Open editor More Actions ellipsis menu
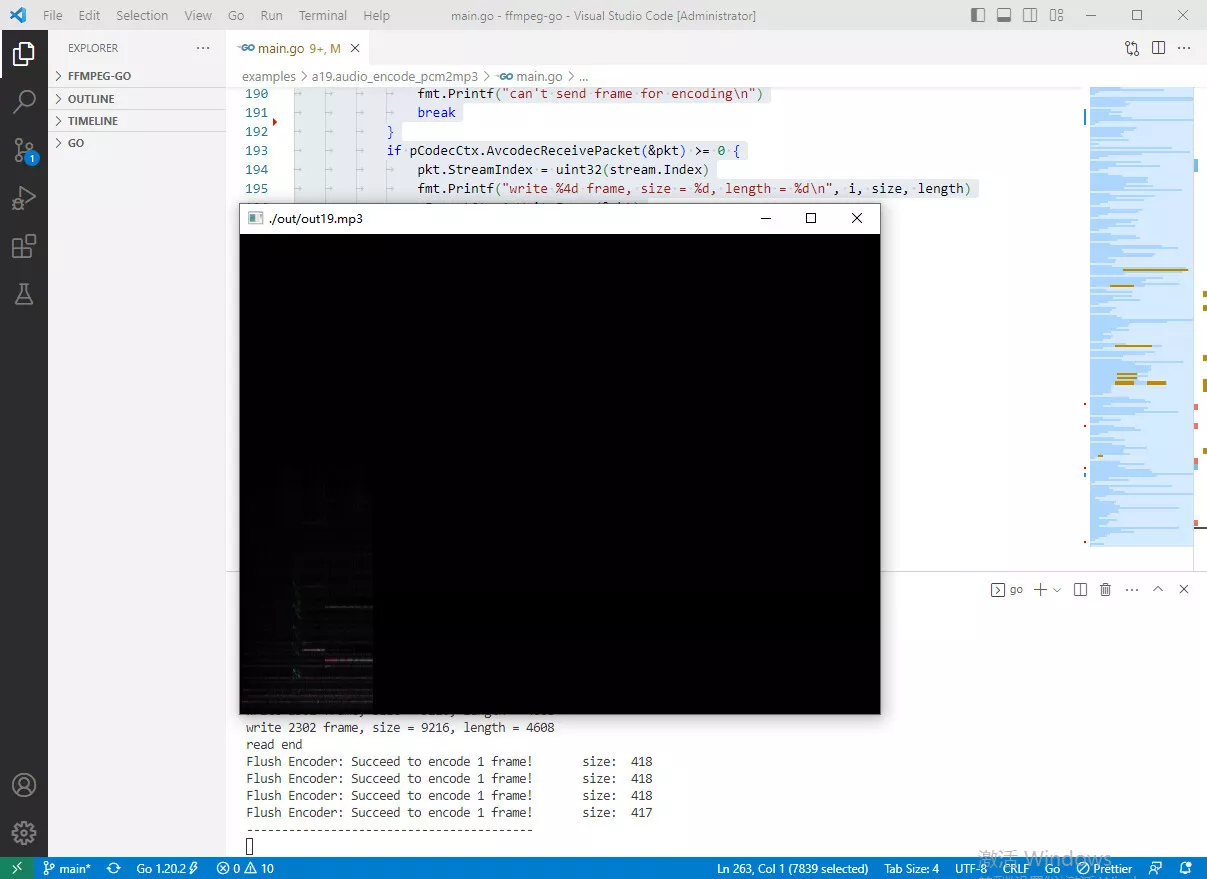This screenshot has height=879, width=1207. pyautogui.click(x=1184, y=48)
